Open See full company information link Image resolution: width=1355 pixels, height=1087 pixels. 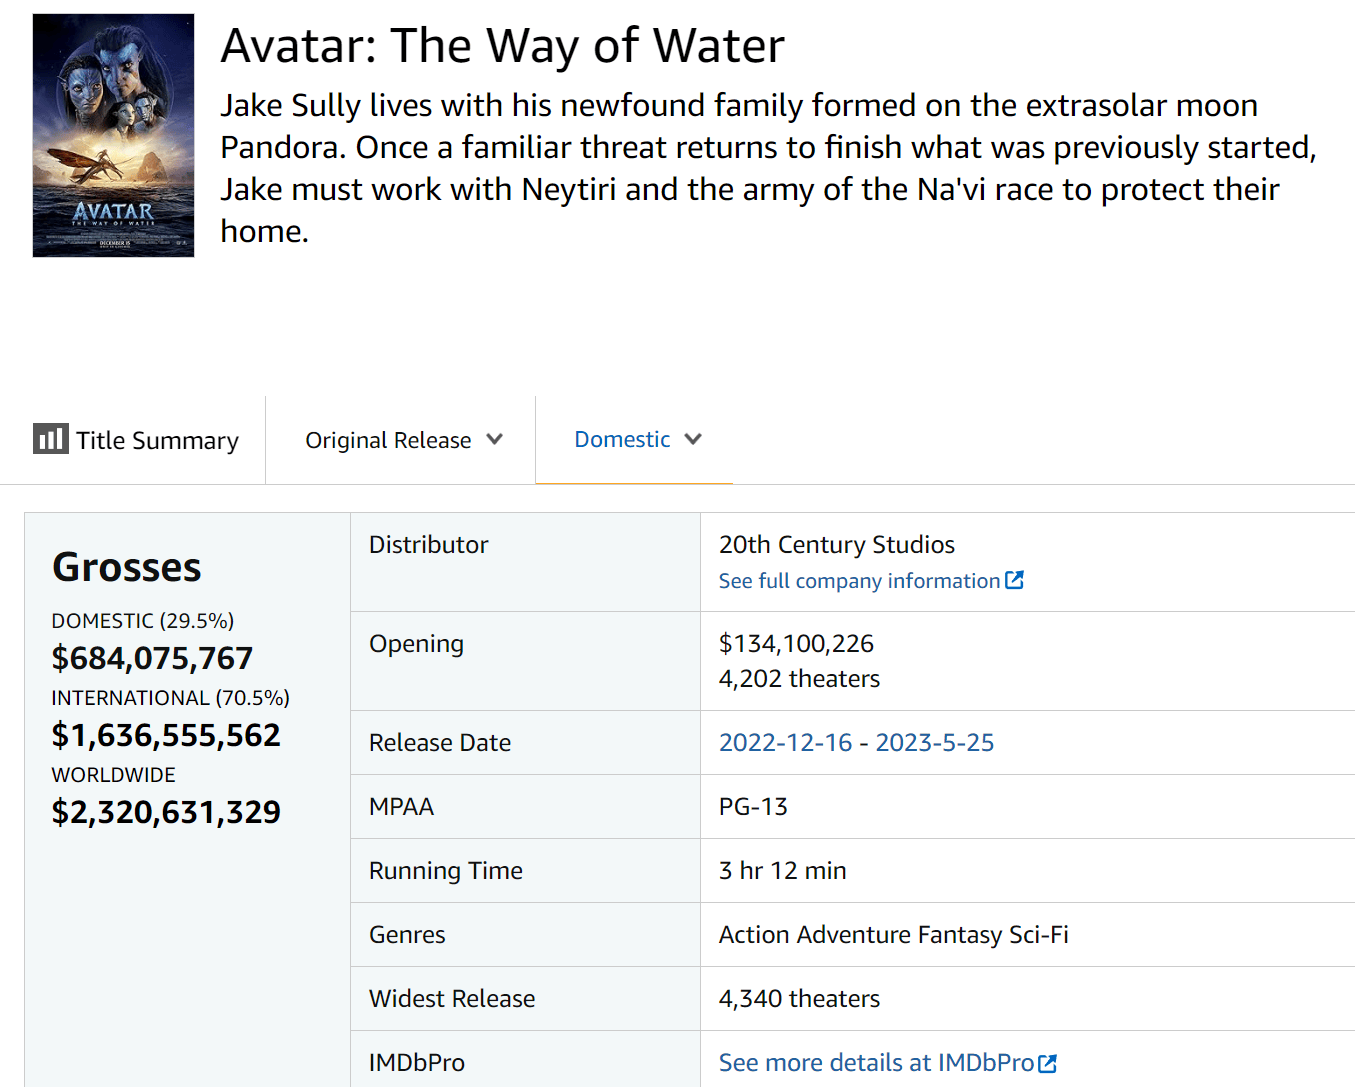point(859,581)
